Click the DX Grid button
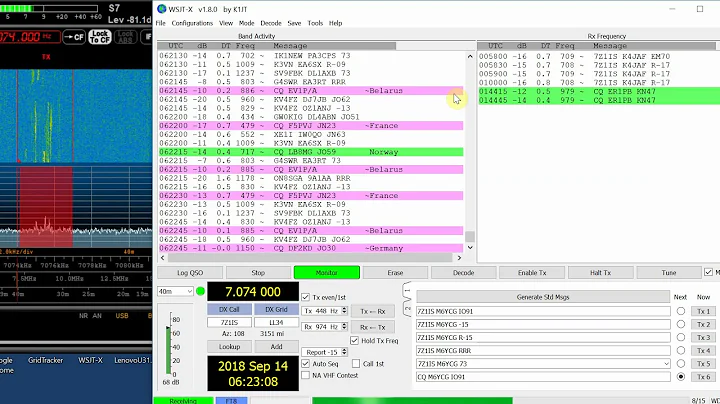This screenshot has width=720, height=404. [276, 309]
